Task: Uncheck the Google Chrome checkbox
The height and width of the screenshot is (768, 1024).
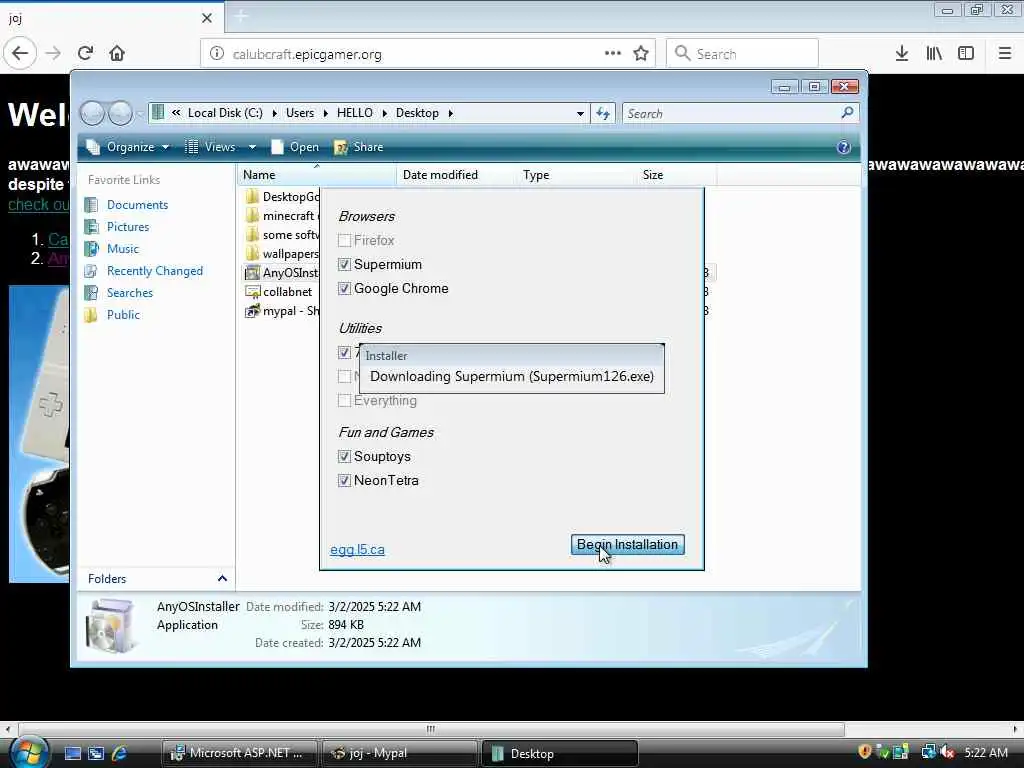Action: tap(344, 289)
